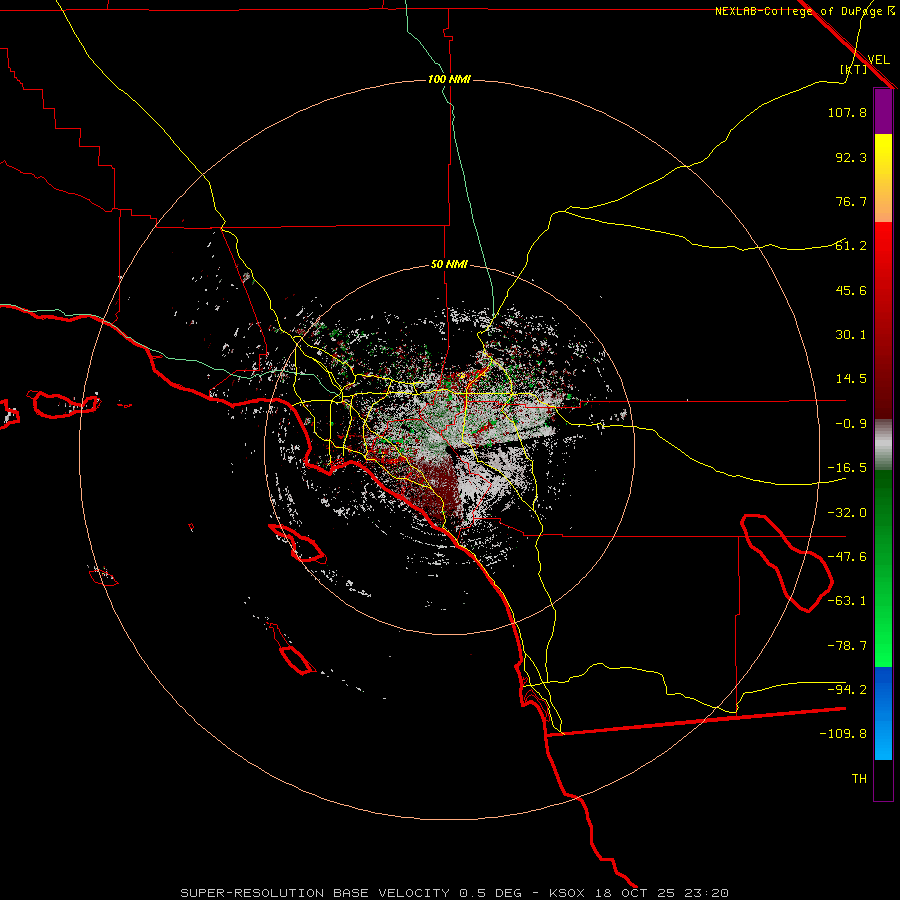
Task: Click the -47.6 legend value
Action: click(847, 557)
